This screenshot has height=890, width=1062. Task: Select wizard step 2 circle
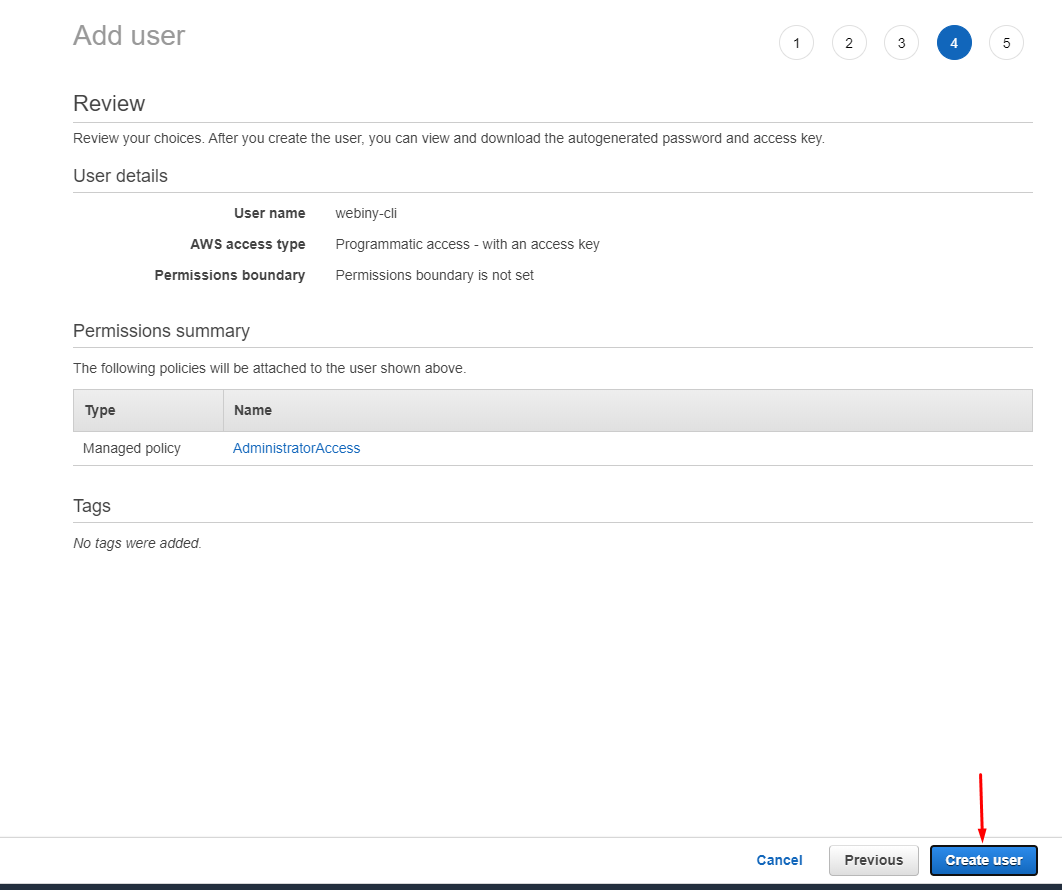click(x=849, y=42)
